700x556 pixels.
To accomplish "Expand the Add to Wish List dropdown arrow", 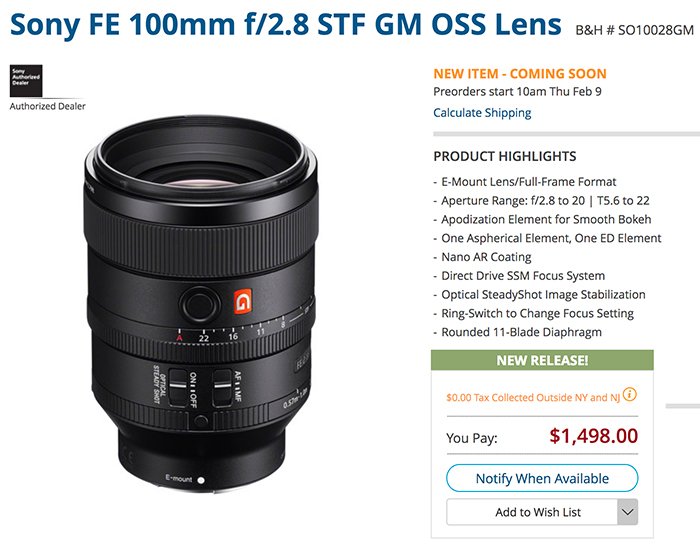I will (627, 513).
